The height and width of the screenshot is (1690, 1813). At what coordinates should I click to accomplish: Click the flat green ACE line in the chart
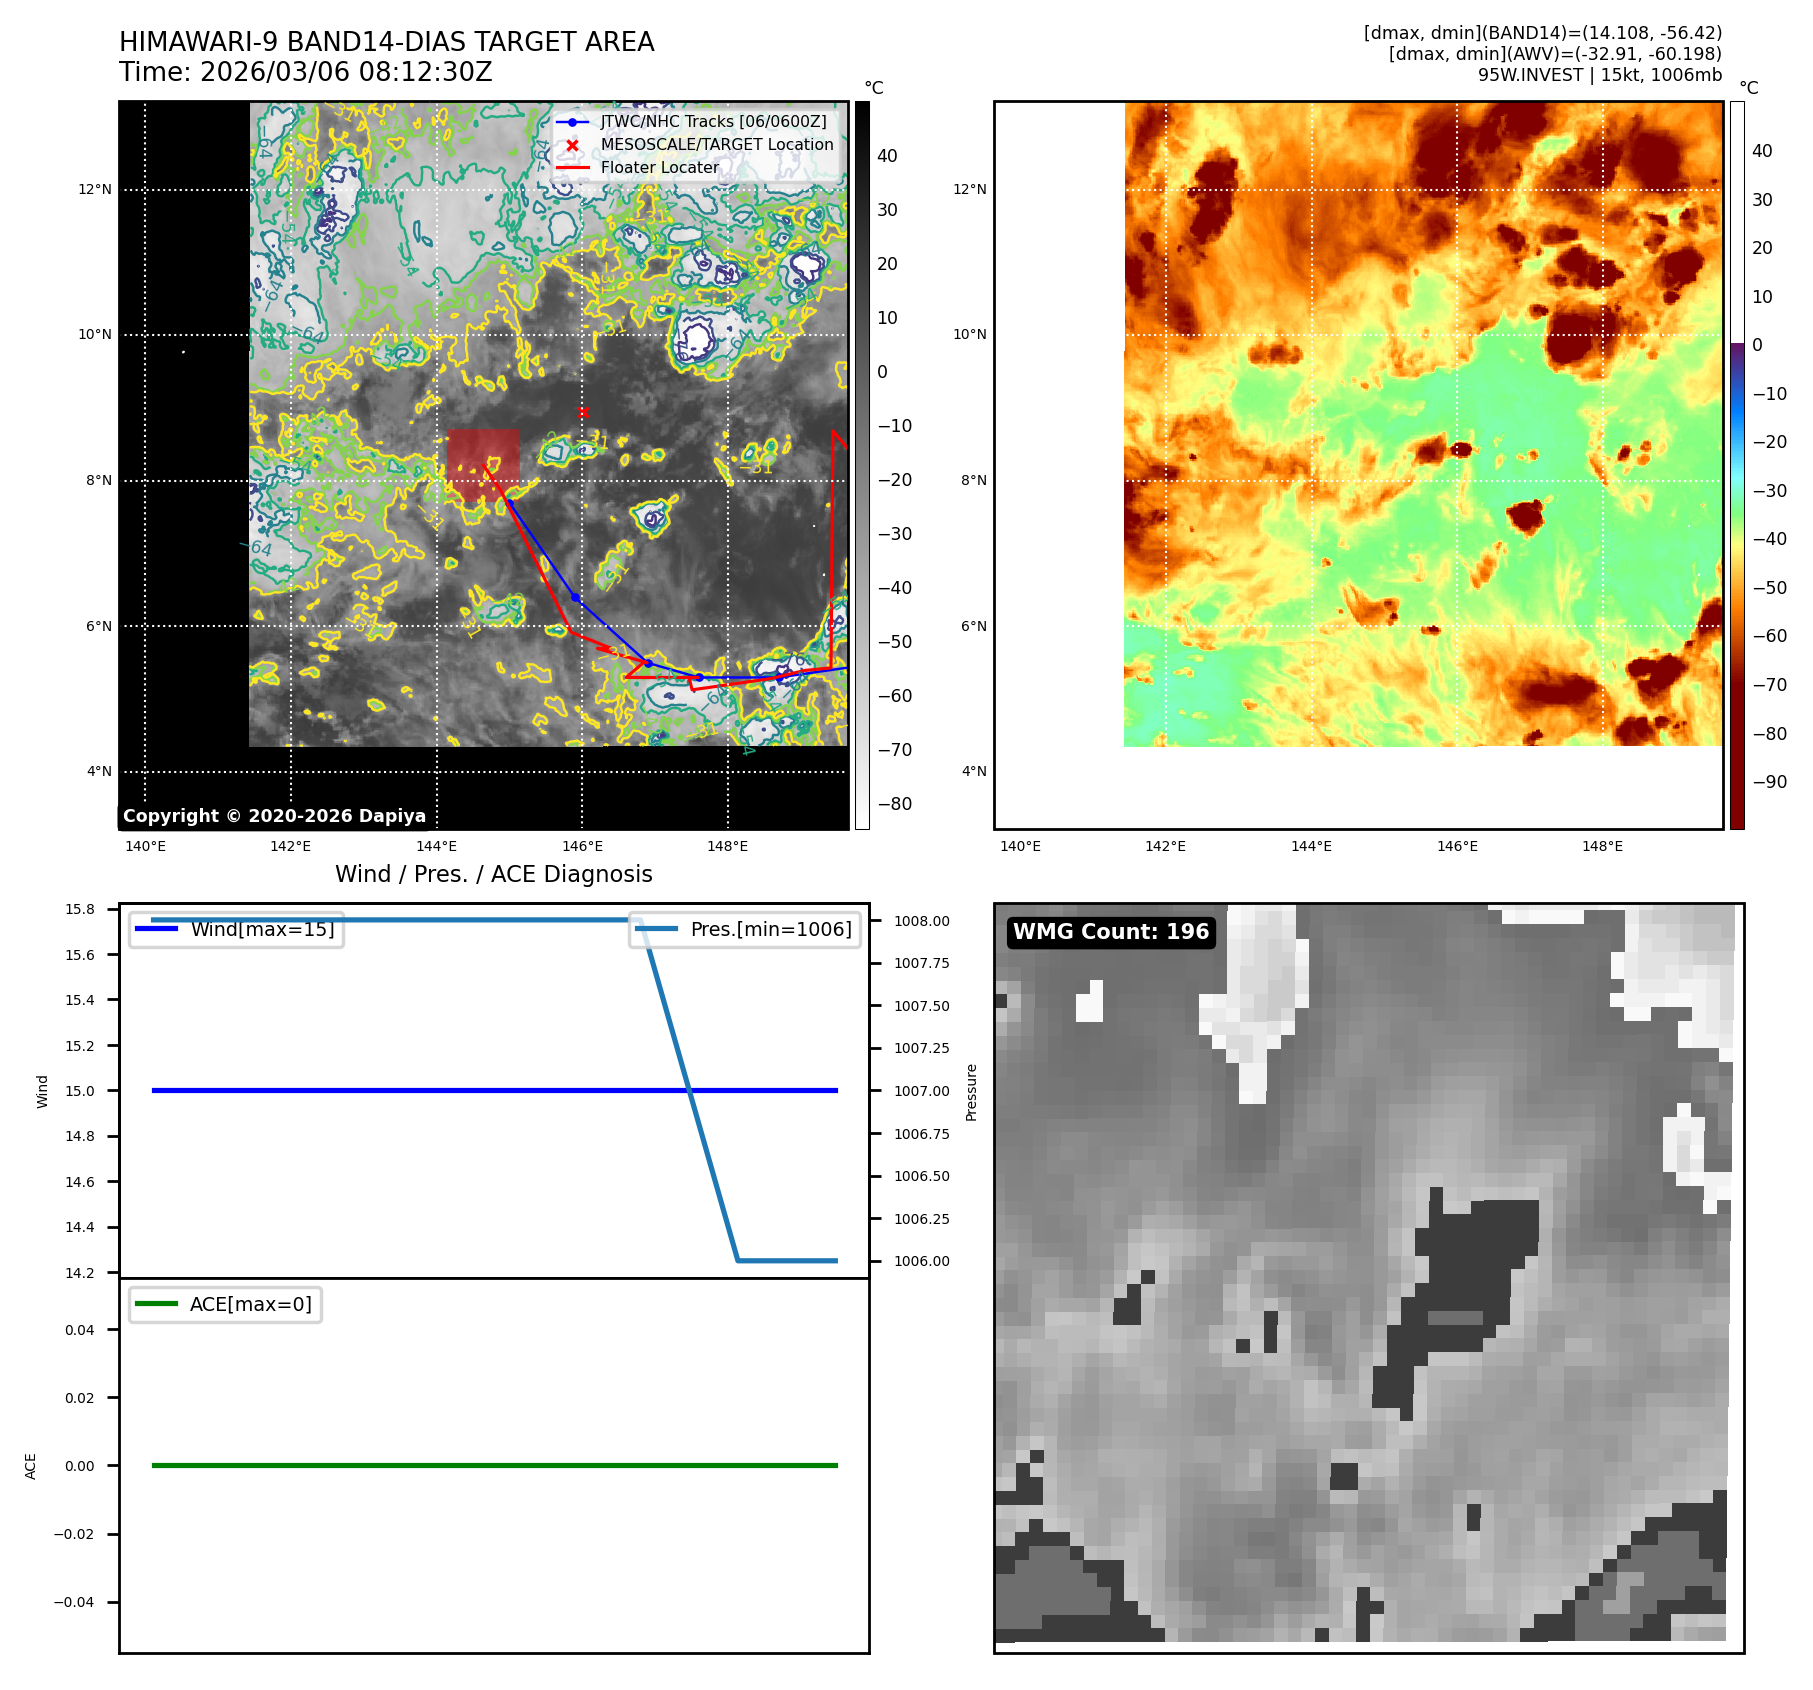tap(494, 1465)
